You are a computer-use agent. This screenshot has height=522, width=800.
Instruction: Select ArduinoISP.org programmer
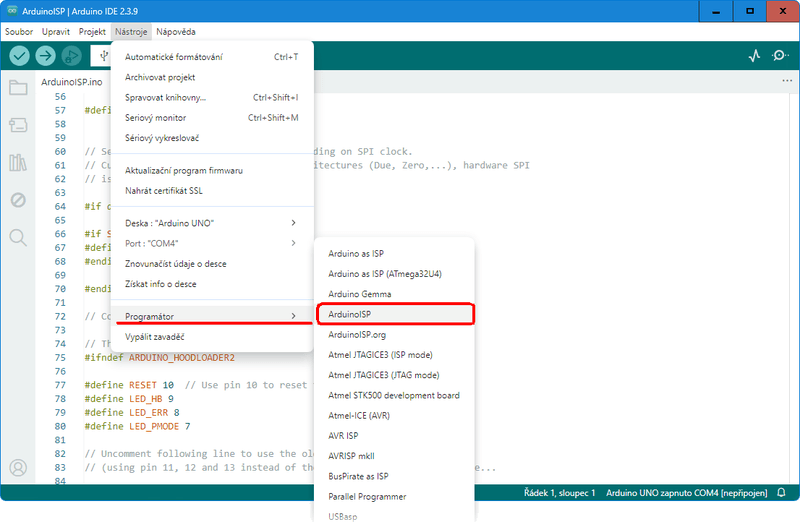(394, 335)
